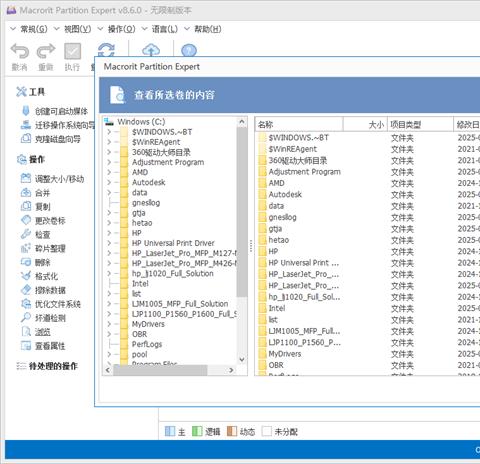The width and height of the screenshot is (480, 464).
Task: Click tree scrollbar down arrow
Action: pyautogui.click(x=242, y=359)
